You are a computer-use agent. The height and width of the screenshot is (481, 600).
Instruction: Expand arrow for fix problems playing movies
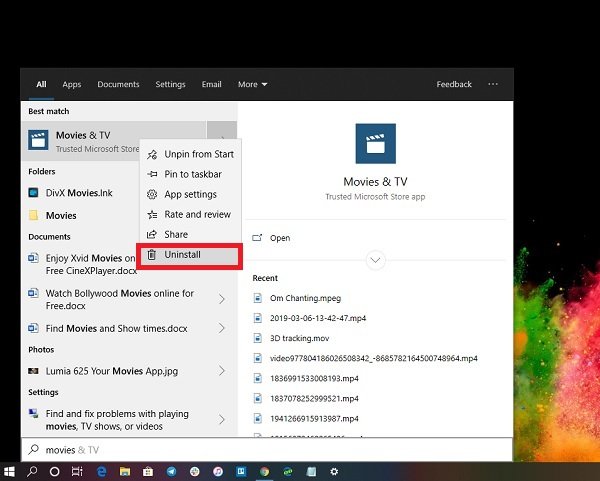222,420
